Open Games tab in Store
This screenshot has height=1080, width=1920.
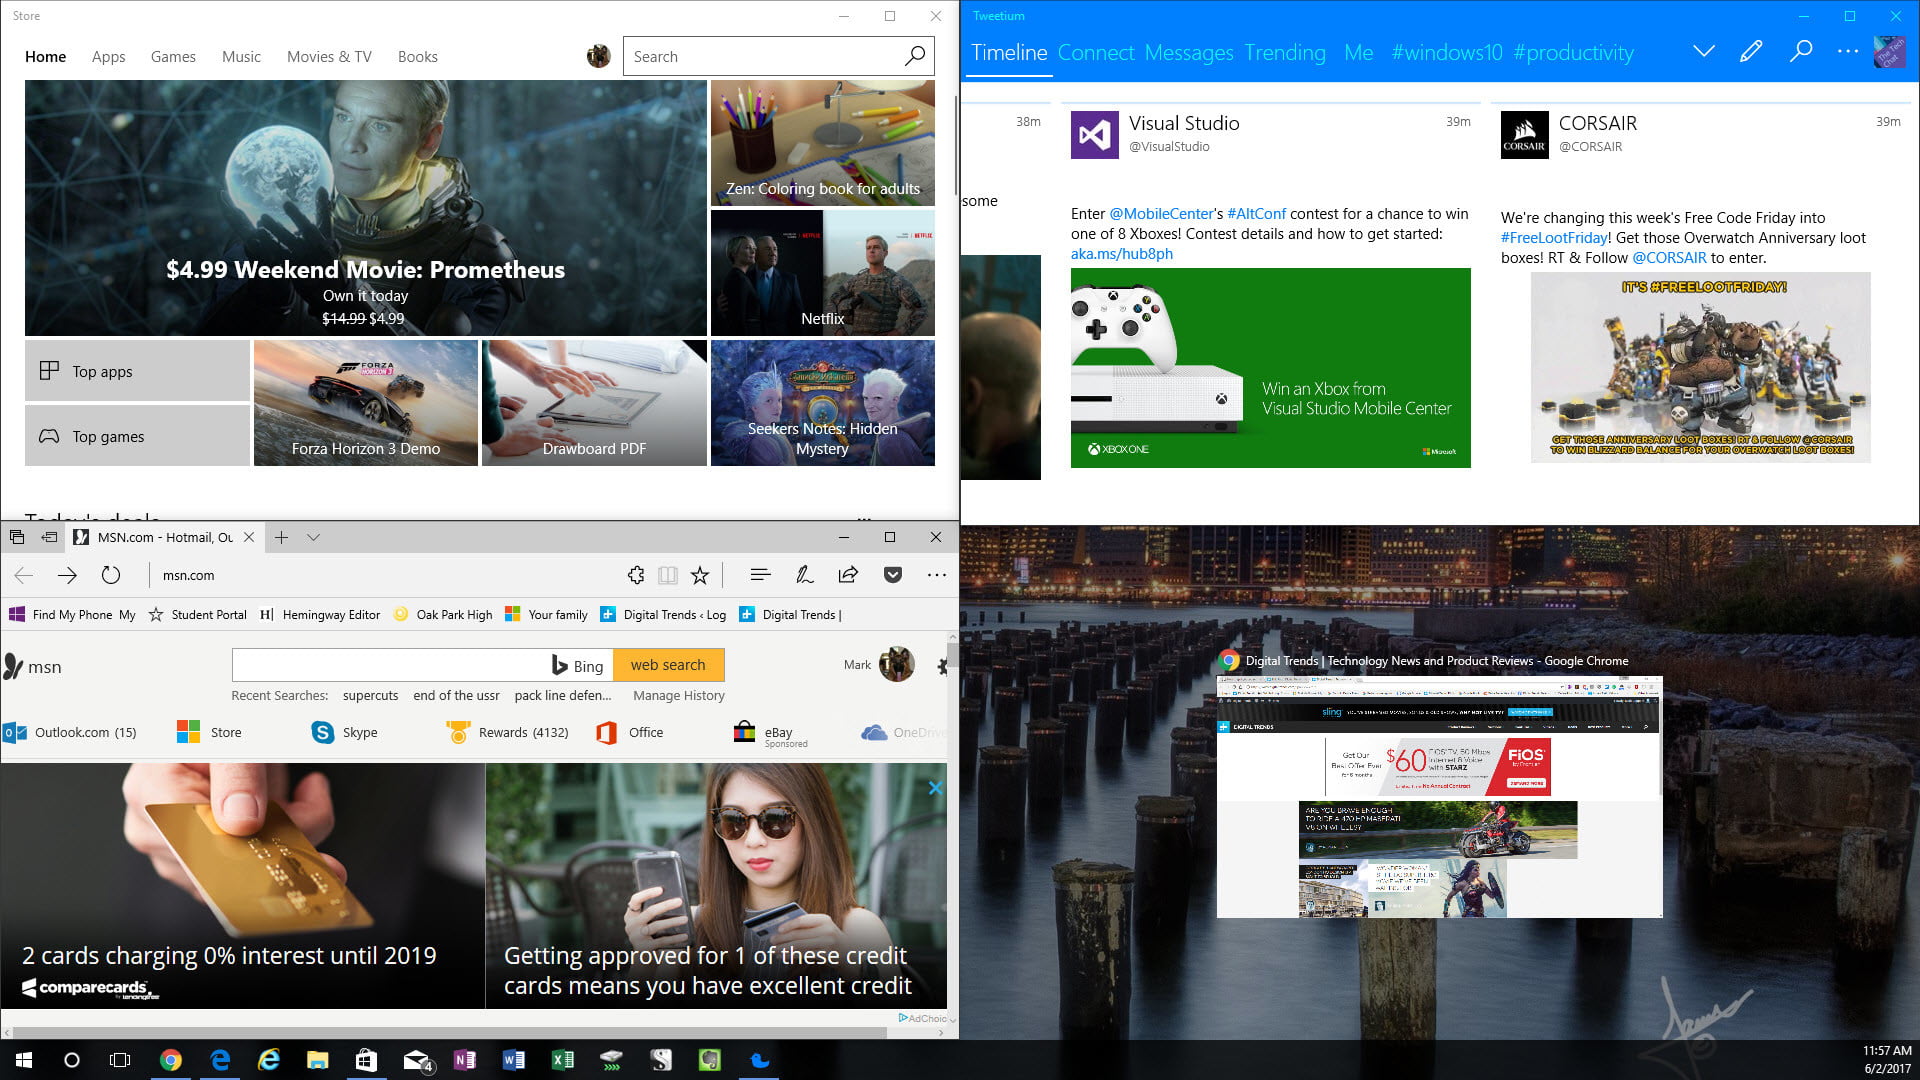click(x=173, y=57)
